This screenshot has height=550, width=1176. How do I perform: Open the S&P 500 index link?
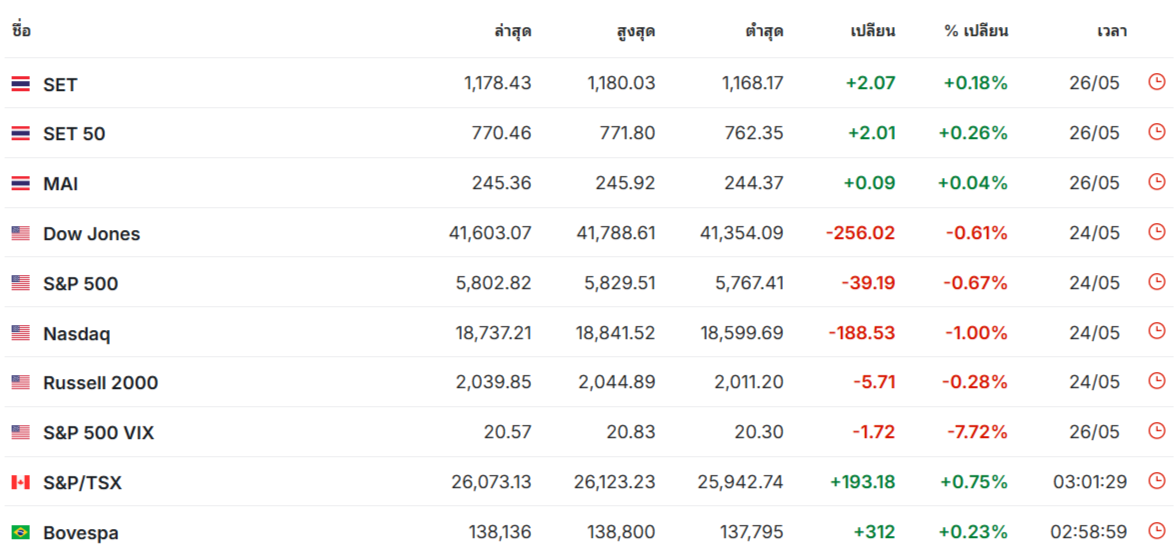80,284
